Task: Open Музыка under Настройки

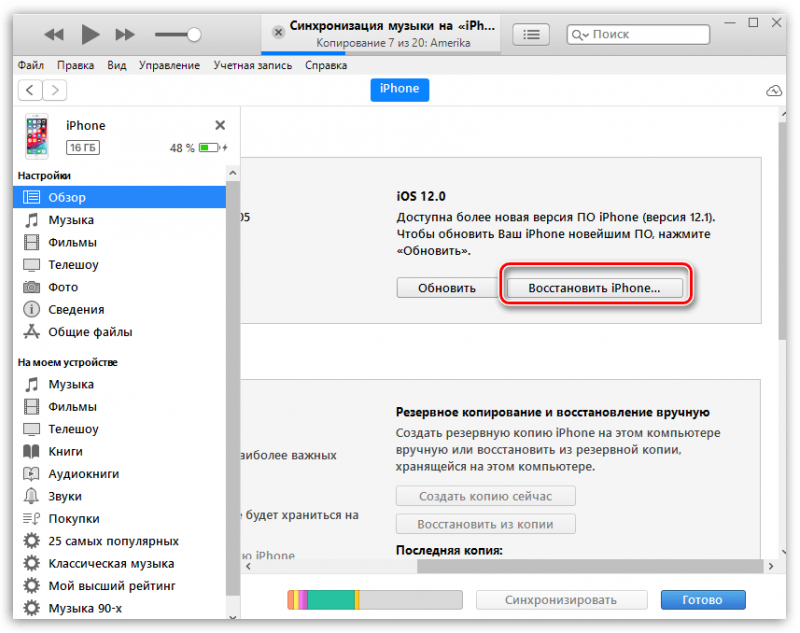Action: (x=119, y=220)
